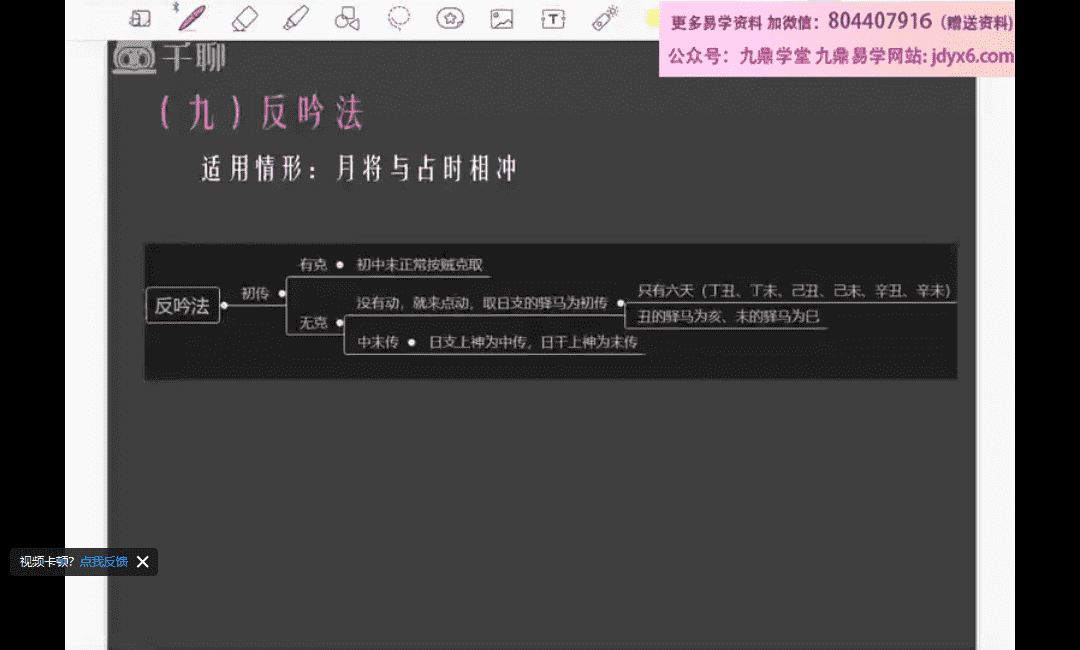Choose the highlighter marker tool
The image size is (1080, 650).
296,18
